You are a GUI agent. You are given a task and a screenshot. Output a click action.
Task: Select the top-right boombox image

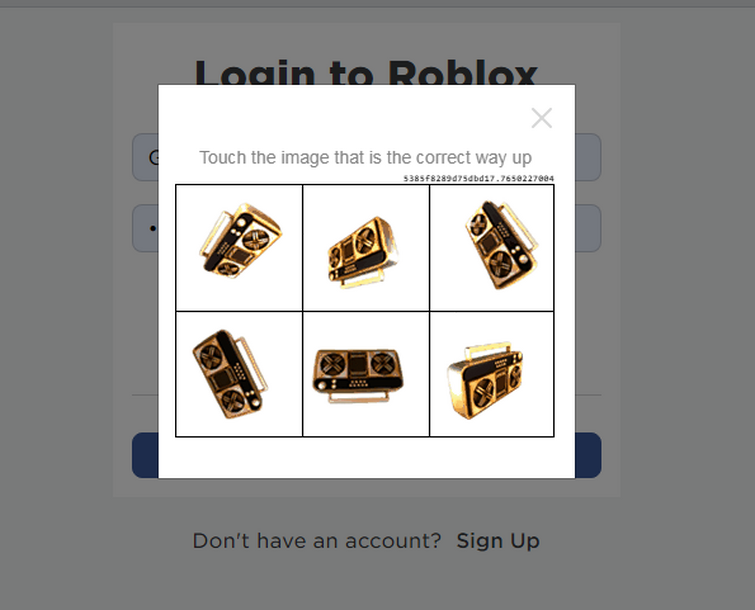tap(492, 247)
